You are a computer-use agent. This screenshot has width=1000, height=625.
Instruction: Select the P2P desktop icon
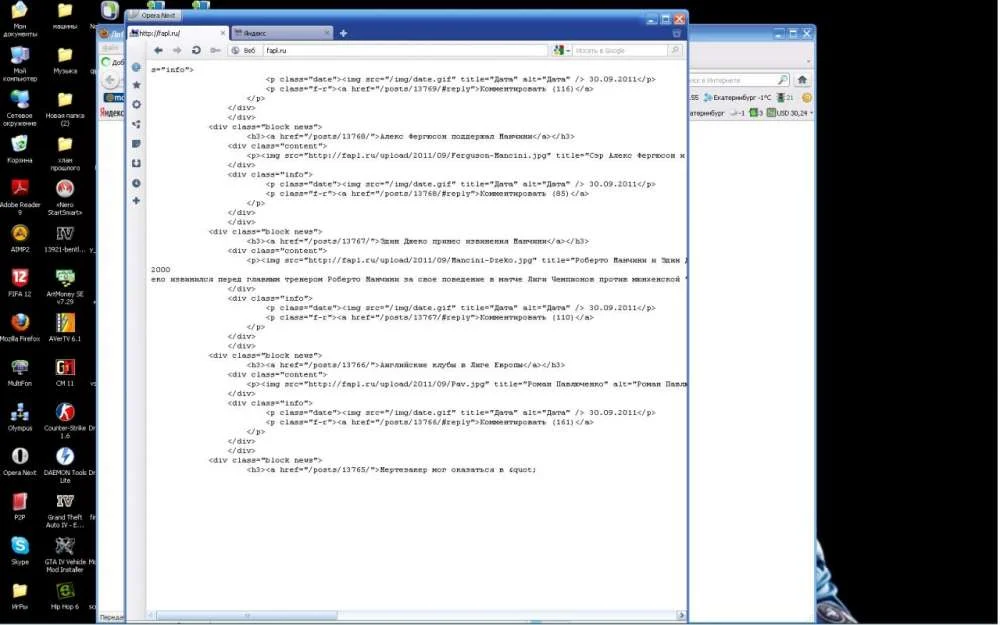[20, 506]
